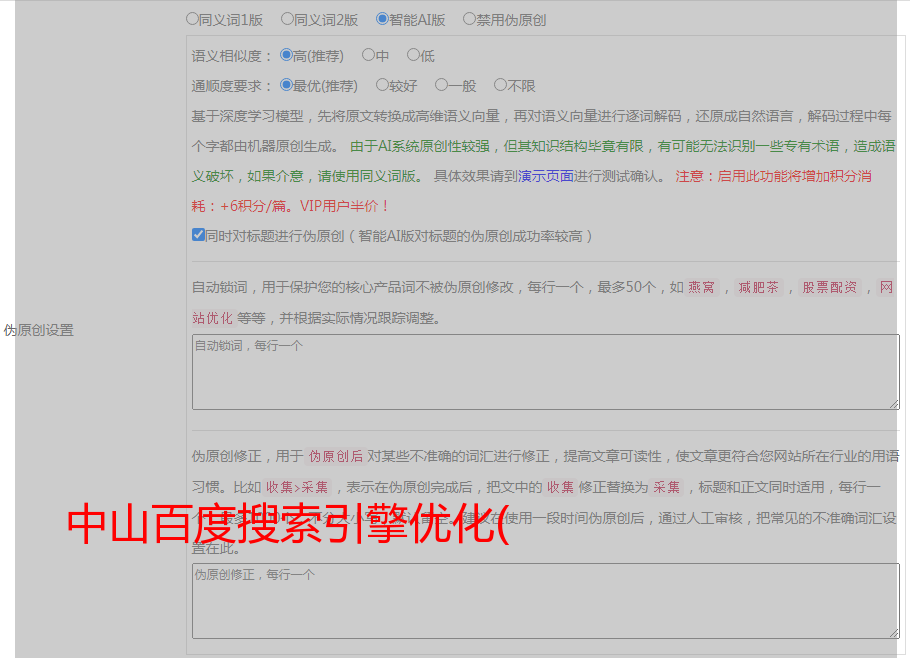Select the 同义词1版 radio option
The image size is (911, 658).
point(192,19)
